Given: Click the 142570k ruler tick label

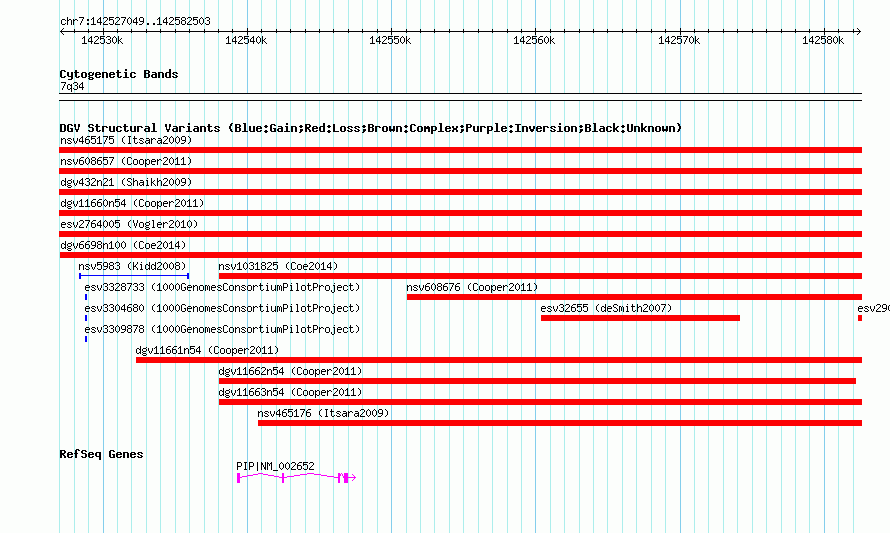Looking at the screenshot, I should pos(679,40).
